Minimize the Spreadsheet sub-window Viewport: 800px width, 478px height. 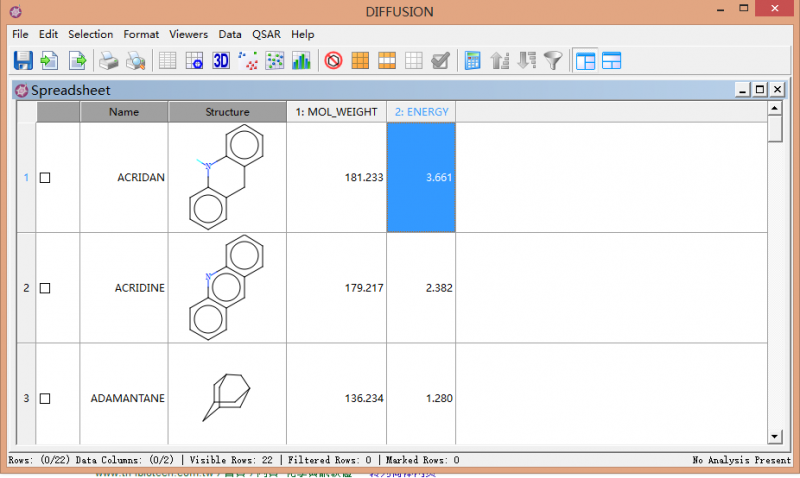(743, 90)
